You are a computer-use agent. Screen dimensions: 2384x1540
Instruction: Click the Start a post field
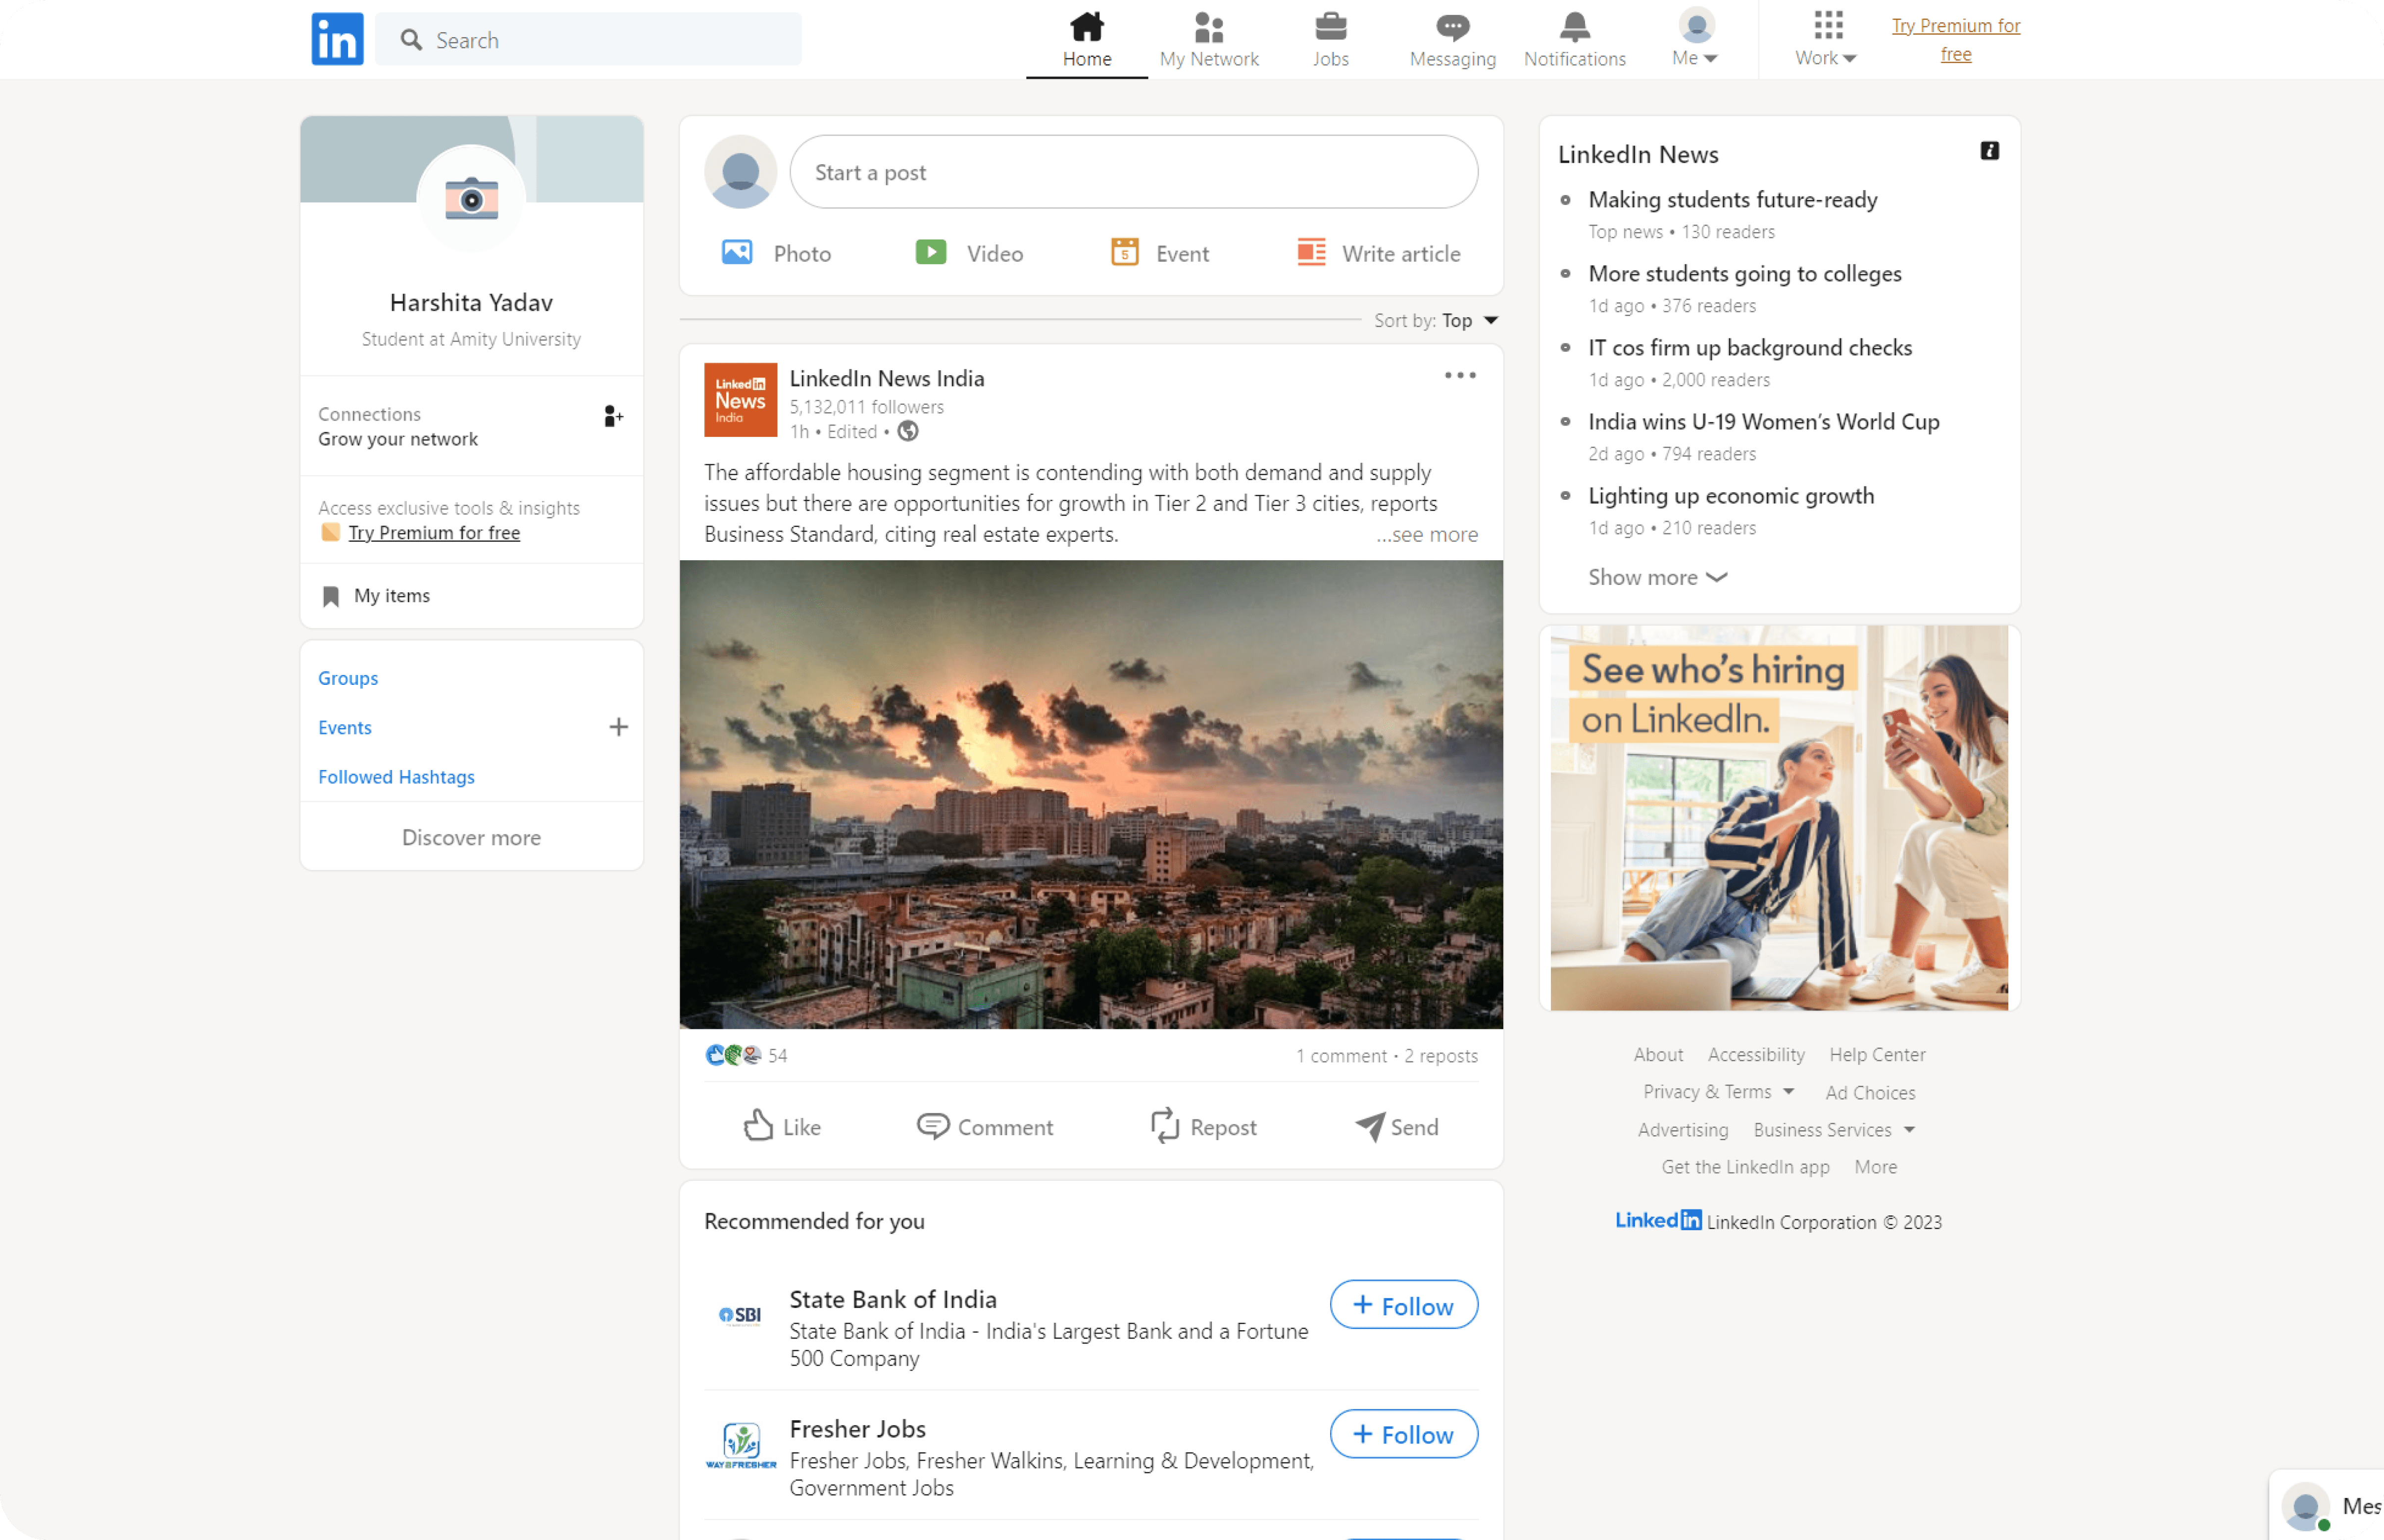[x=1133, y=172]
